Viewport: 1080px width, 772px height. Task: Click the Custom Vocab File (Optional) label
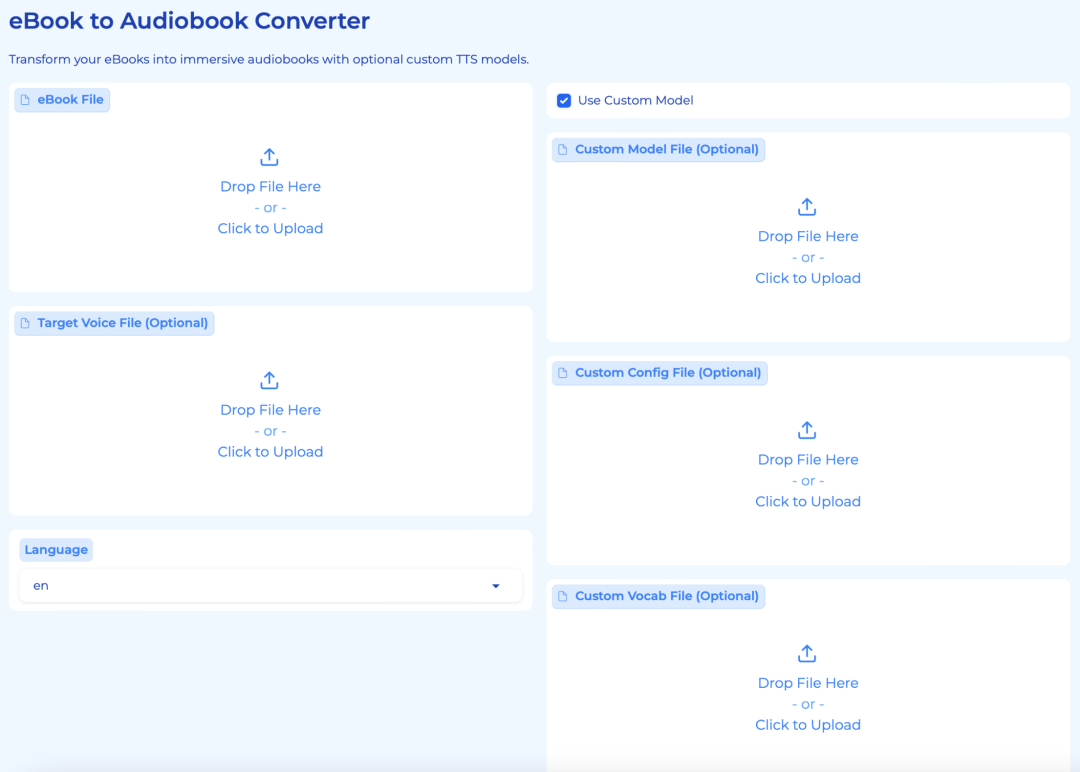pyautogui.click(x=666, y=596)
